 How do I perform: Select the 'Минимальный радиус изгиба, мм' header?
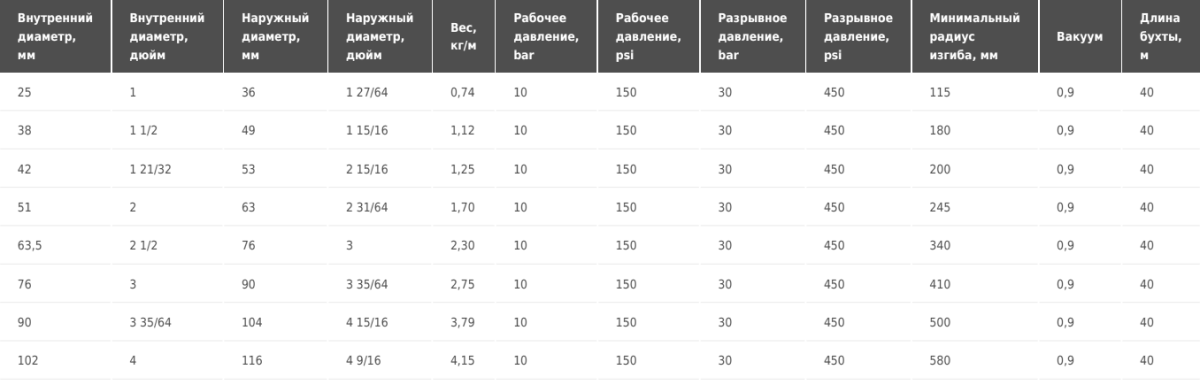click(x=974, y=37)
